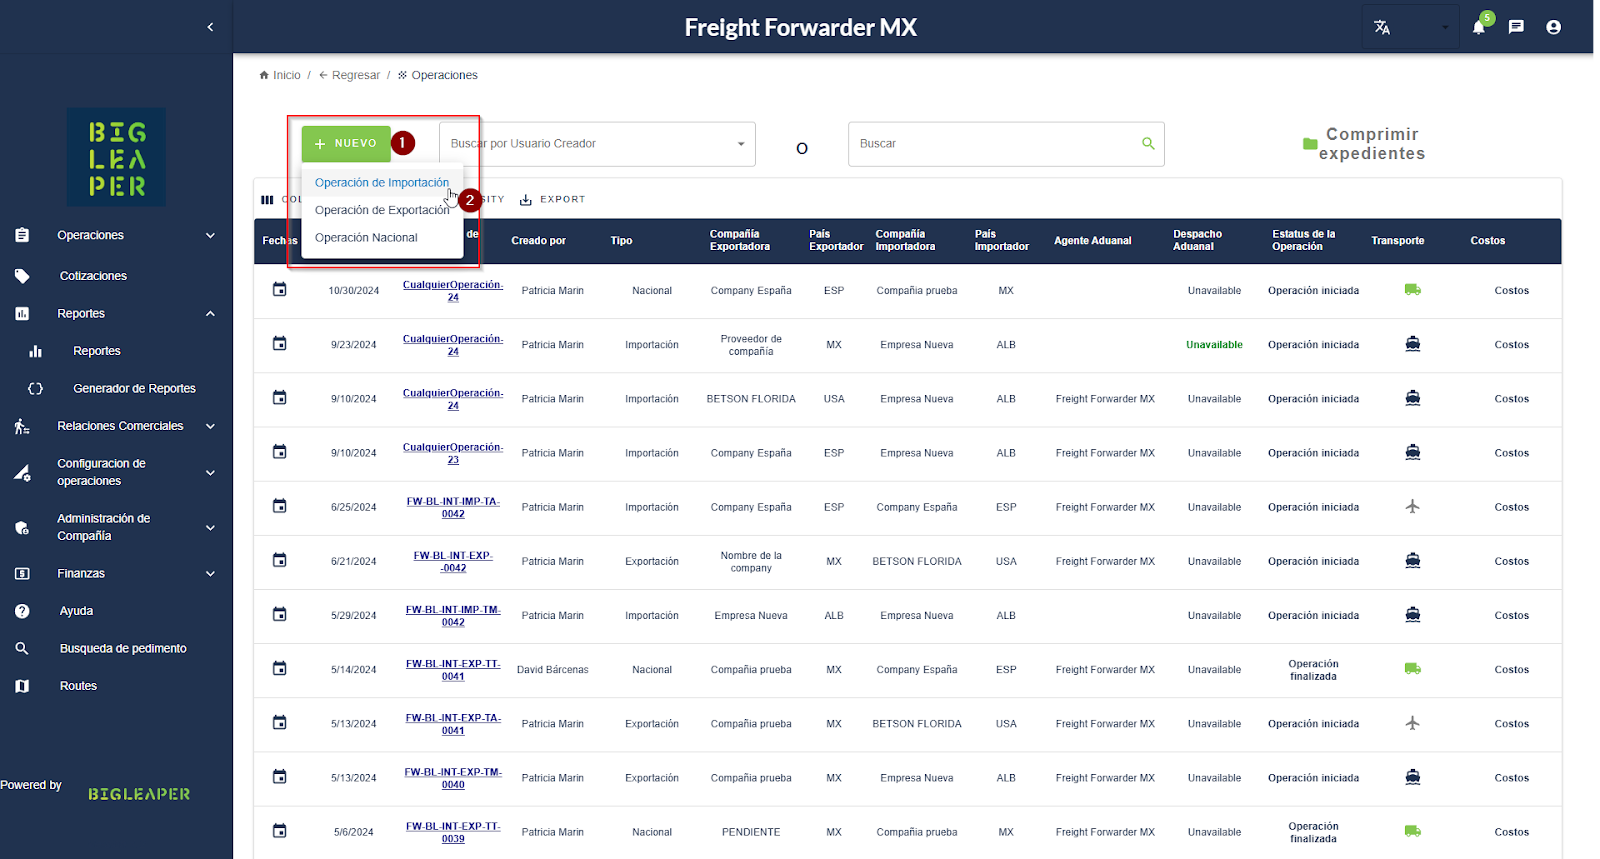Expand Administración de Compañía chevron
Image resolution: width=1600 pixels, height=859 pixels.
pos(210,528)
